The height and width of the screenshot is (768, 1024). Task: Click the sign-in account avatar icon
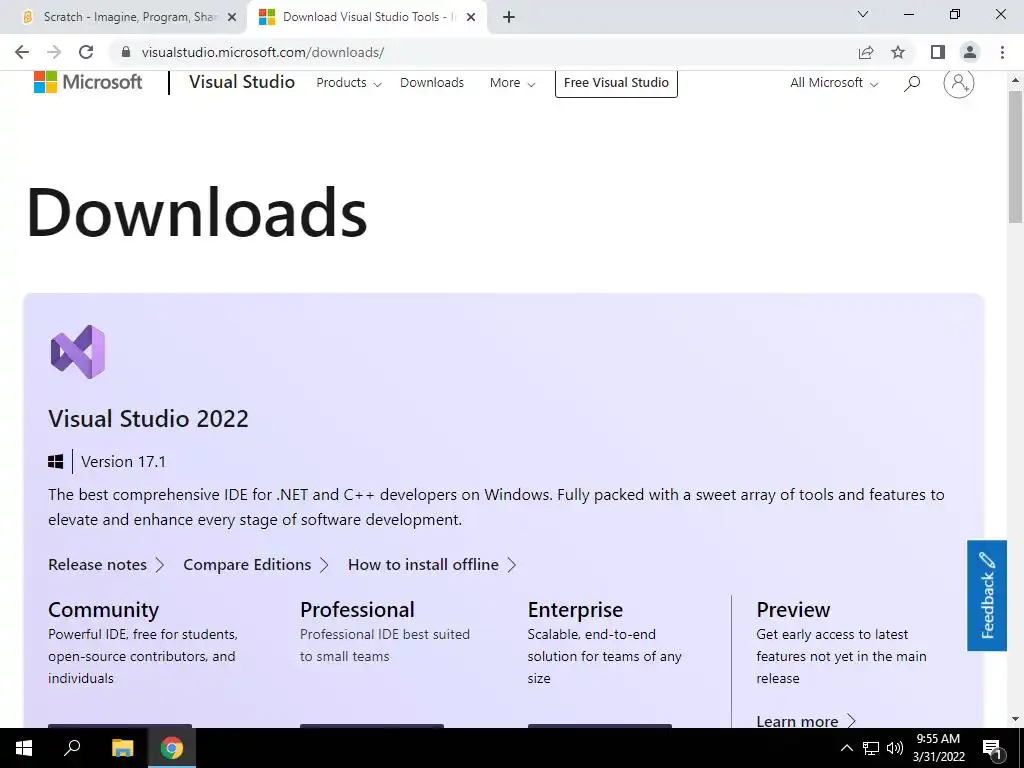click(x=959, y=83)
